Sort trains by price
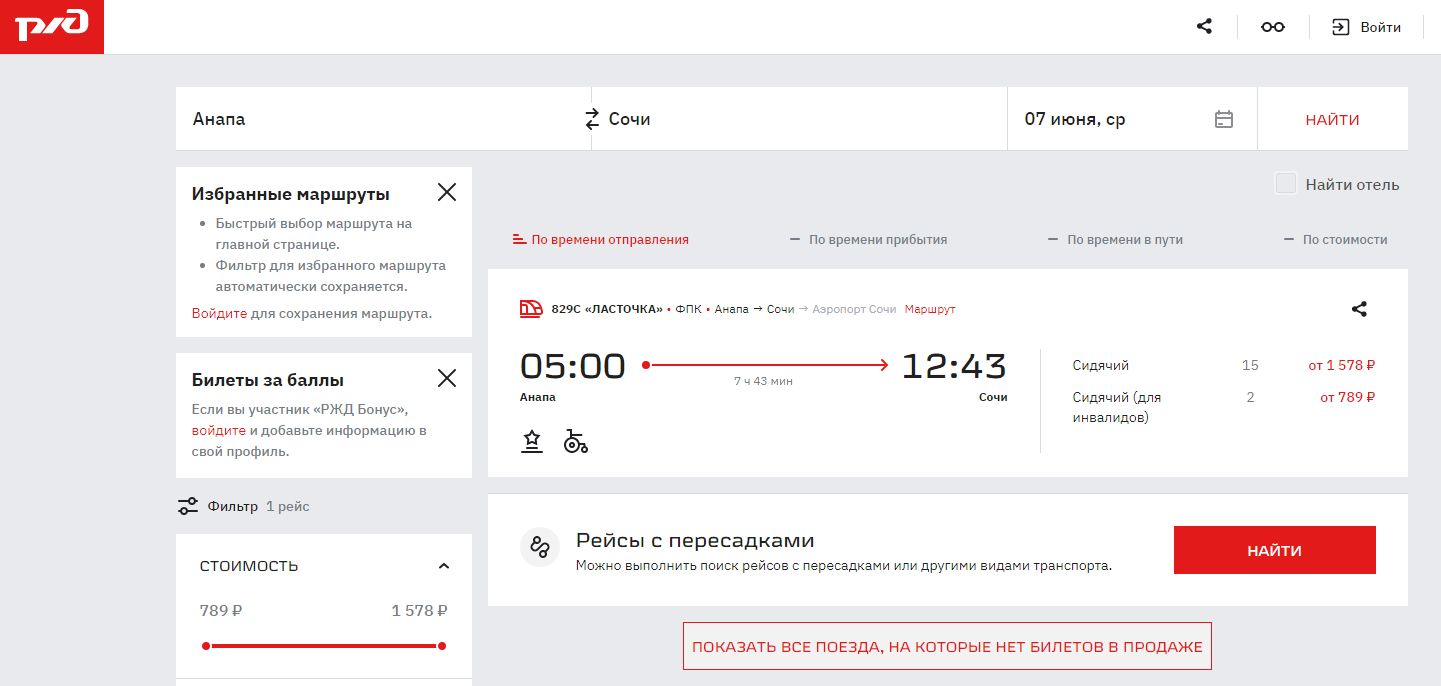This screenshot has width=1441, height=686. pyautogui.click(x=1336, y=240)
